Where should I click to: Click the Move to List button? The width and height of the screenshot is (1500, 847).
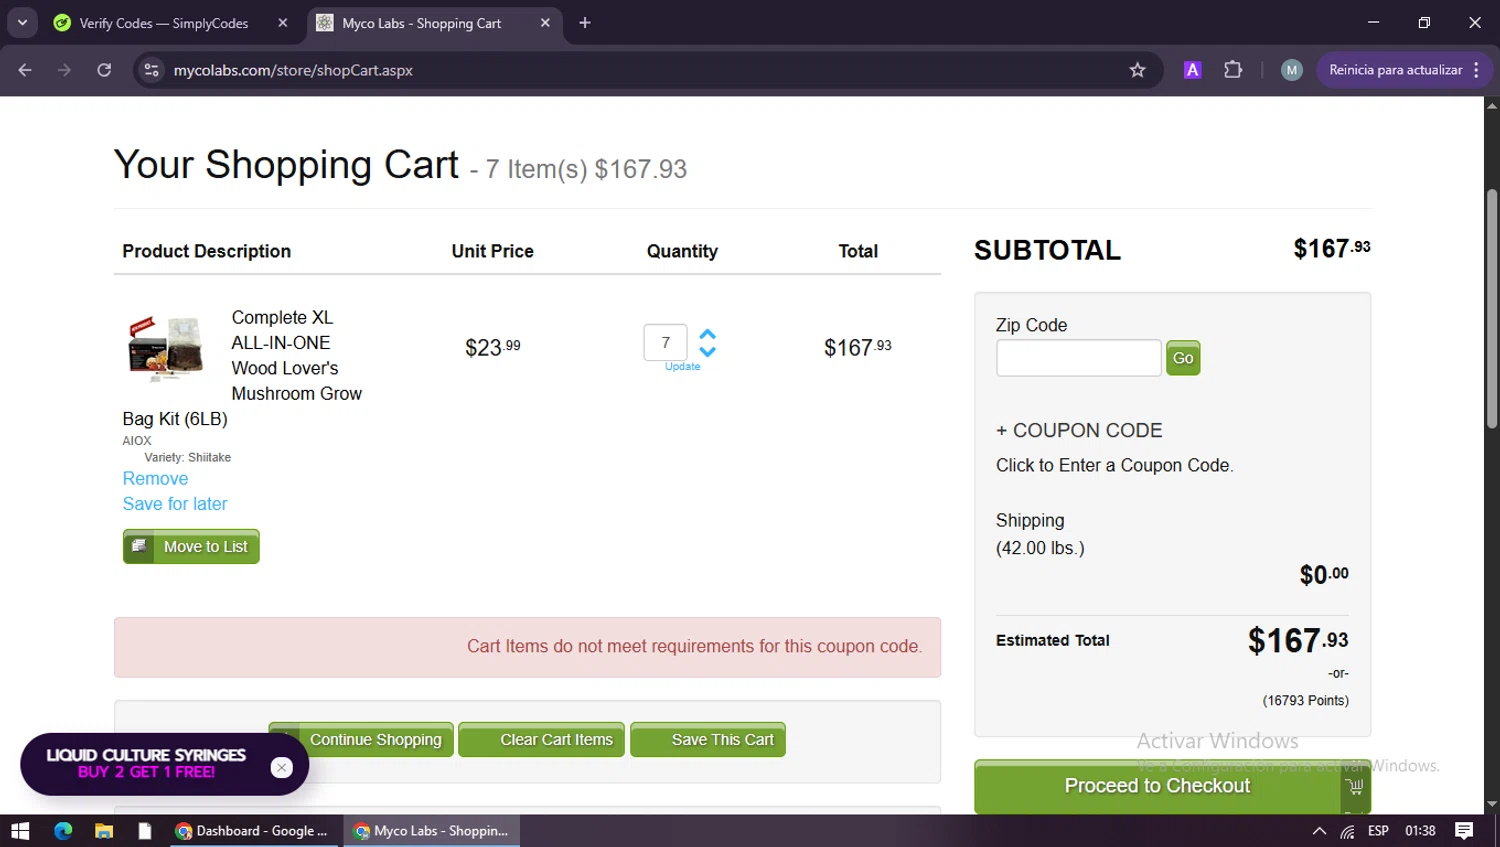191,547
